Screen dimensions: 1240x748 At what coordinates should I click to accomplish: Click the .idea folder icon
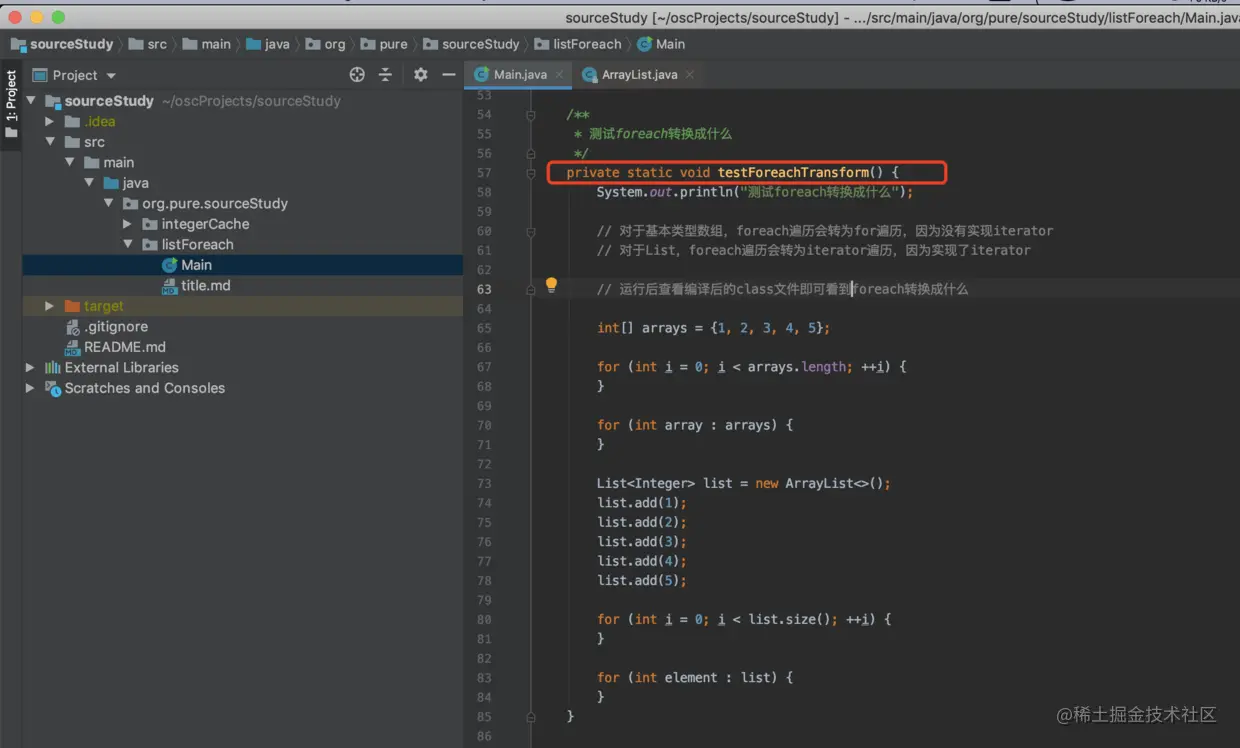pos(72,121)
